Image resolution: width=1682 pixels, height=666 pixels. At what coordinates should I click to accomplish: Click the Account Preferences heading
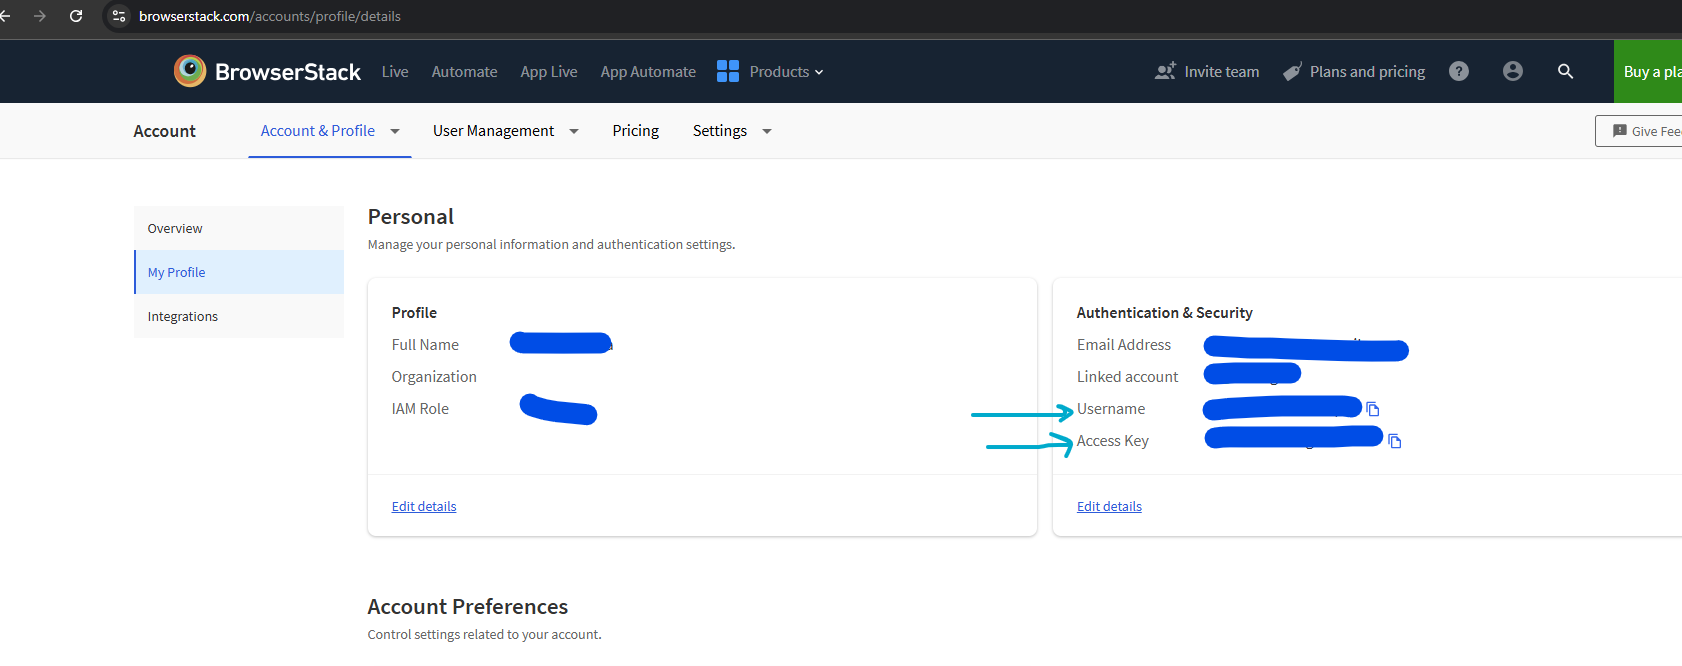point(468,607)
